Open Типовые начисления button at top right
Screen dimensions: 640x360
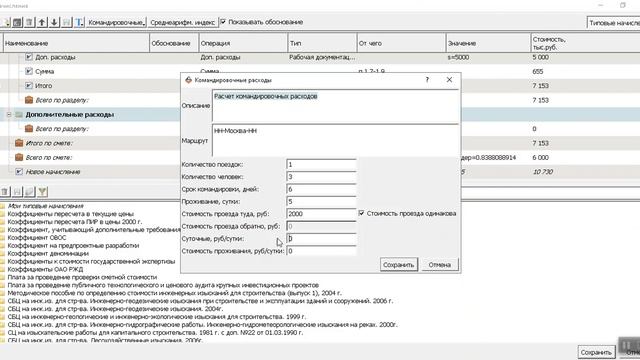(613, 23)
